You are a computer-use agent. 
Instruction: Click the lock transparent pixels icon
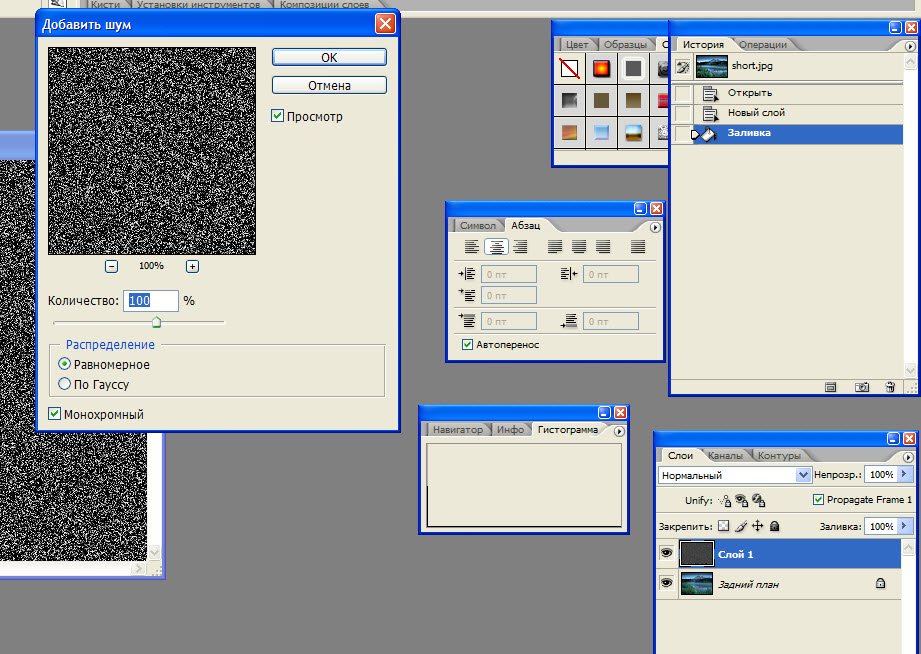click(724, 526)
